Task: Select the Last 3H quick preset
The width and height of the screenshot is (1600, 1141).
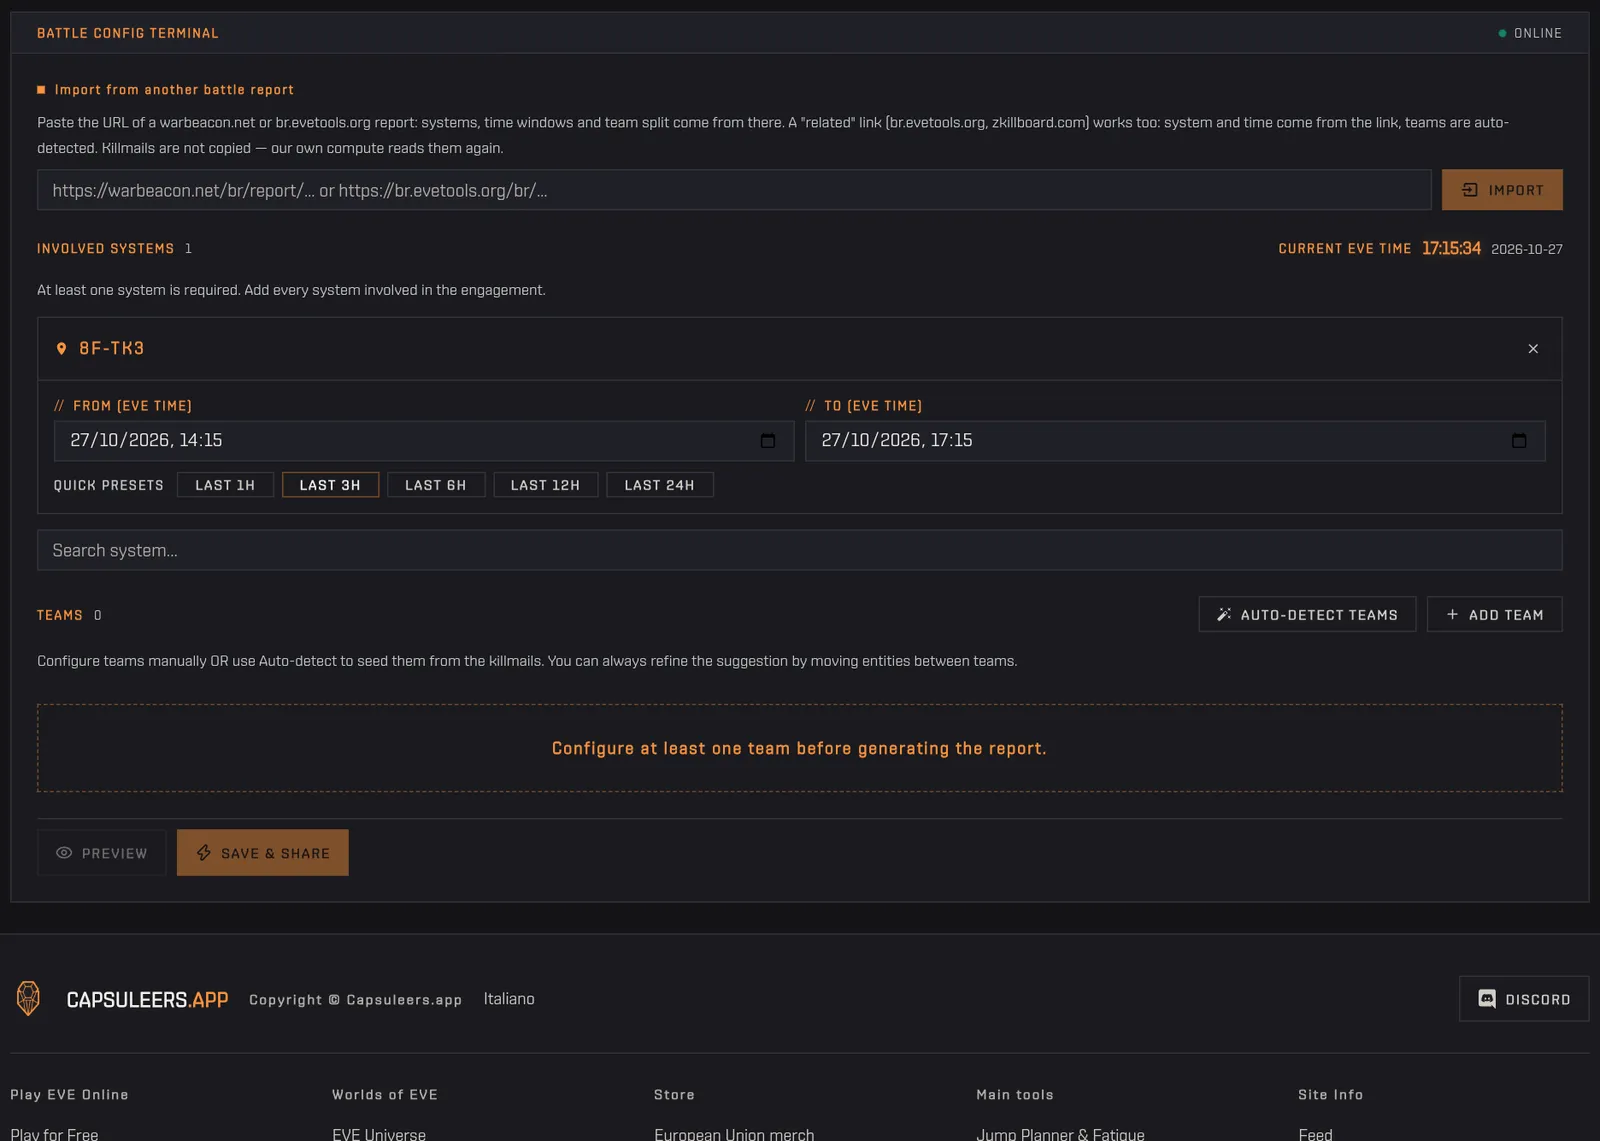Action: tap(330, 485)
